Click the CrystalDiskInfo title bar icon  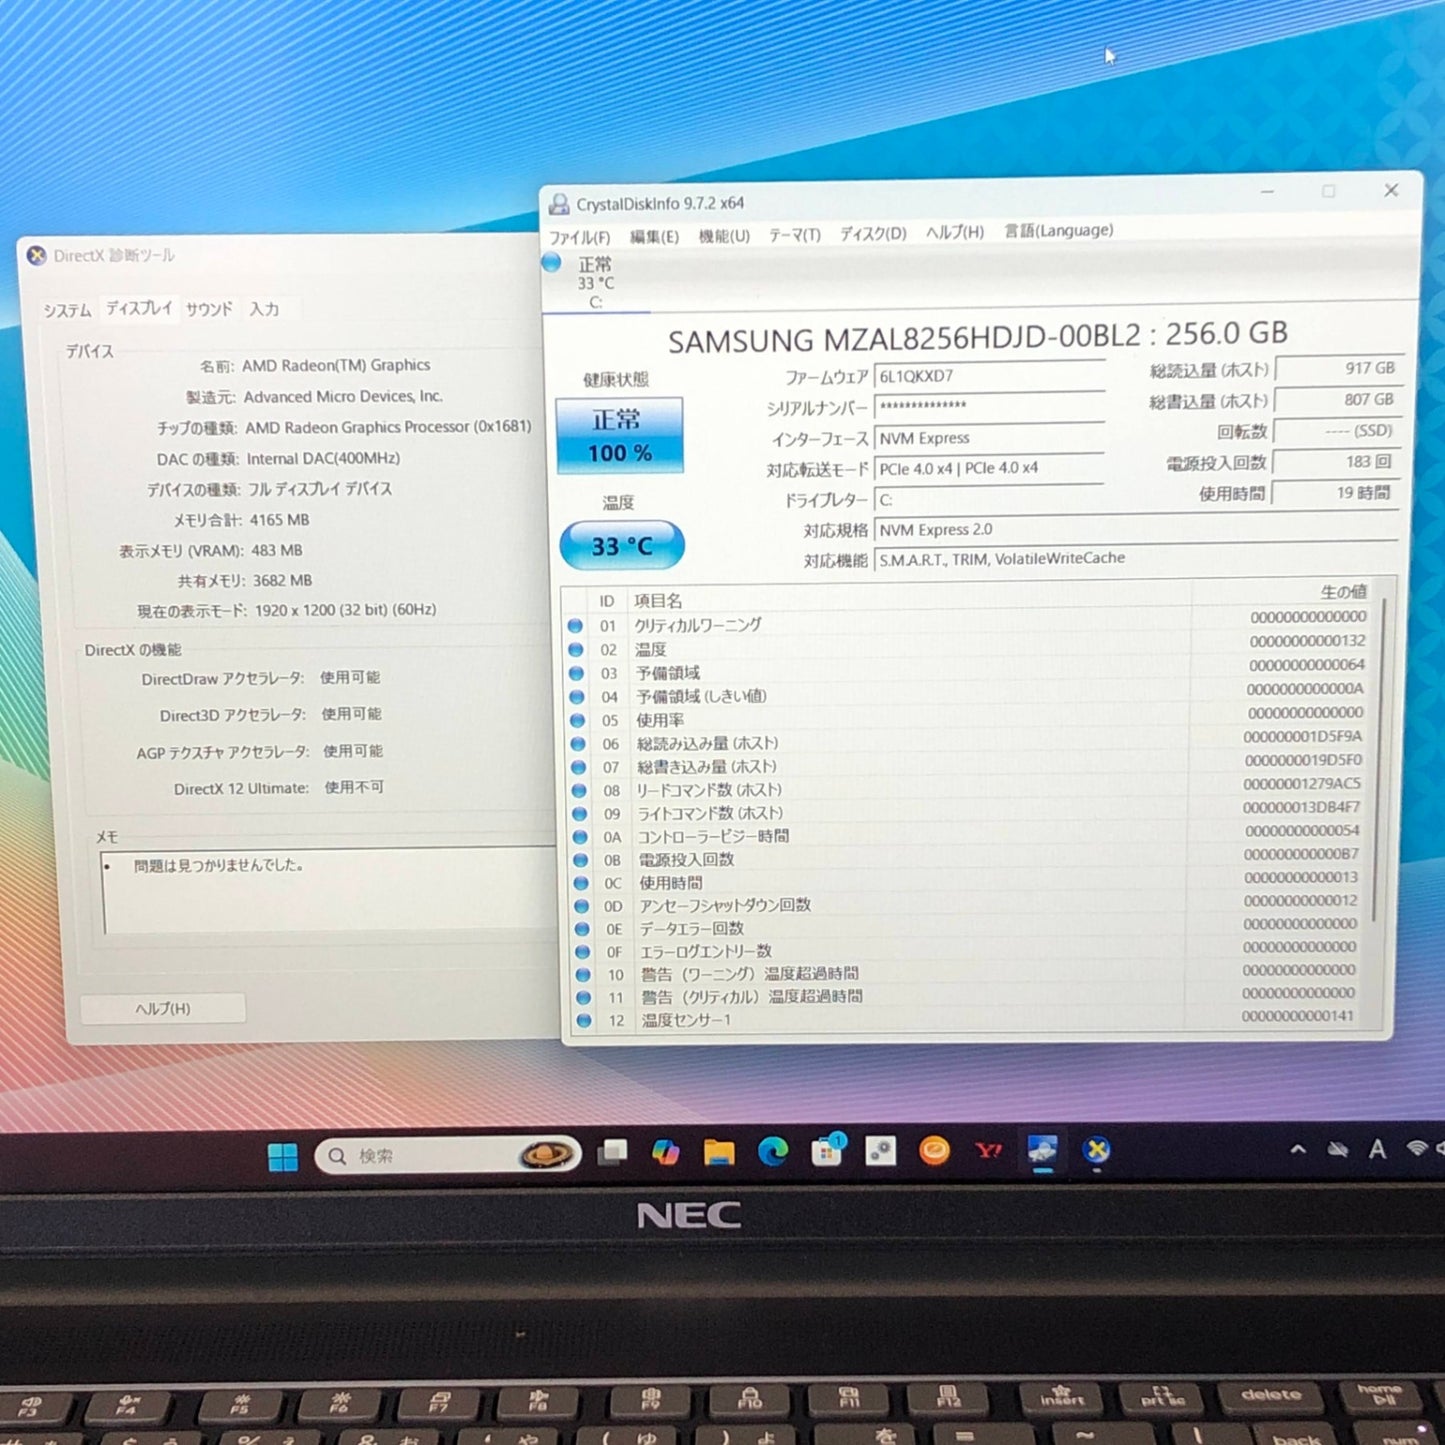pos(558,204)
